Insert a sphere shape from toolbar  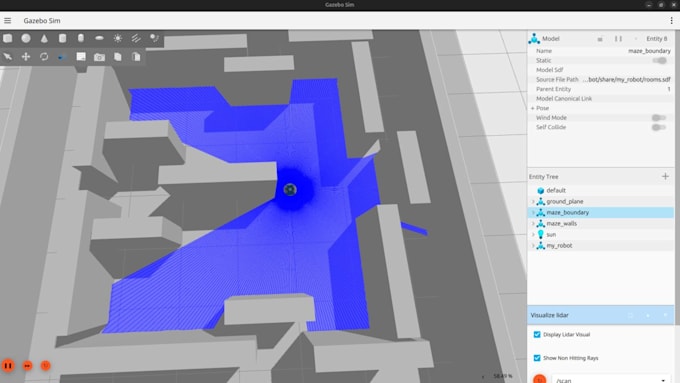(x=26, y=38)
